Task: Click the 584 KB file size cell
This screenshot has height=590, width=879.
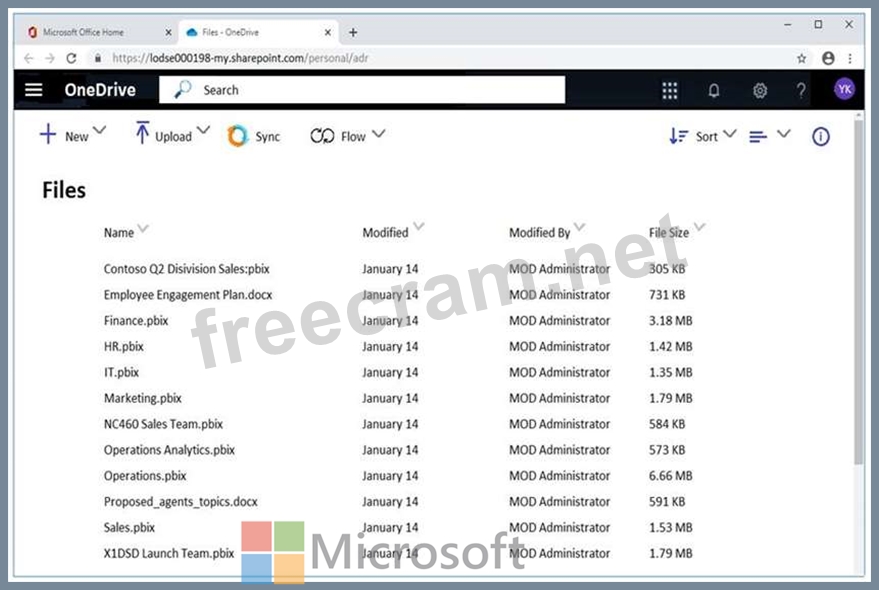Action: click(667, 423)
